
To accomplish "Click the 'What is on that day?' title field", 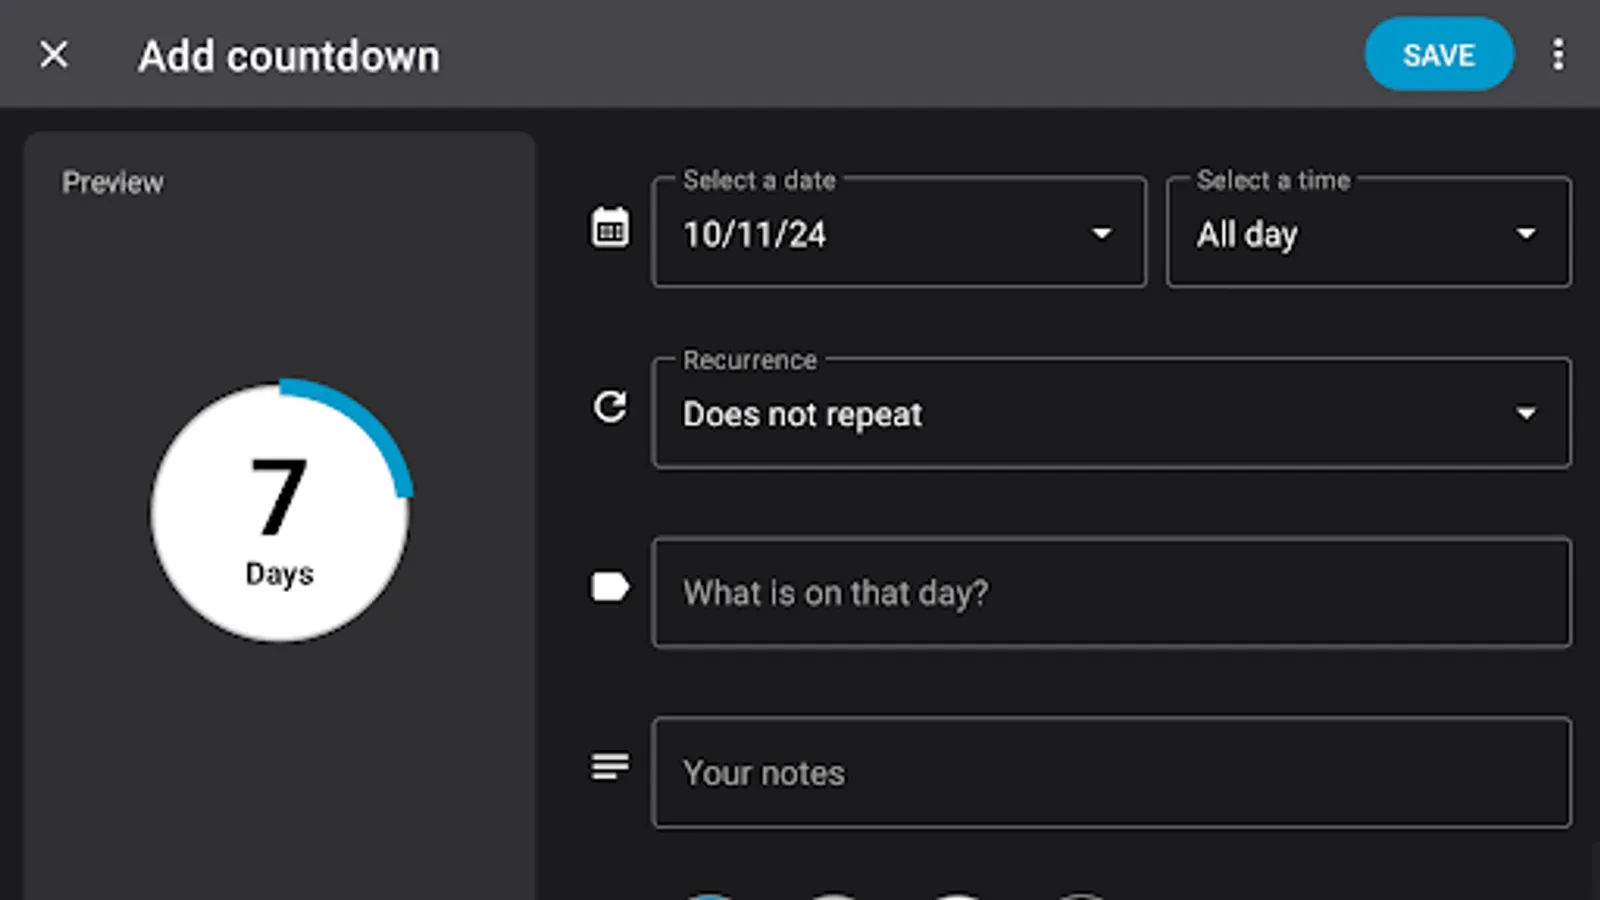I will [1111, 593].
